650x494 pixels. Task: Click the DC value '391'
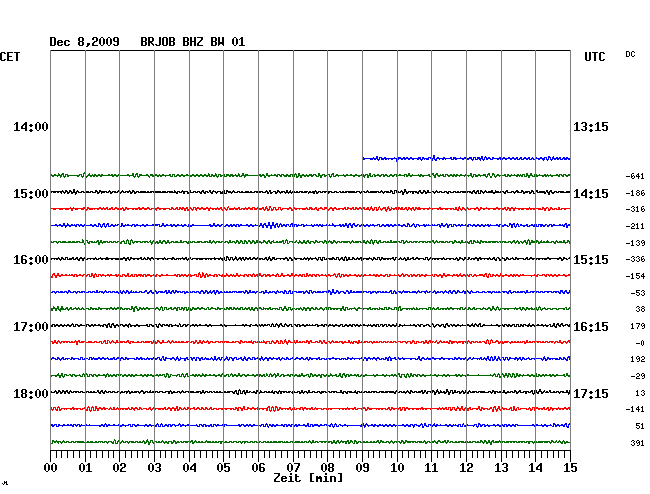click(638, 443)
